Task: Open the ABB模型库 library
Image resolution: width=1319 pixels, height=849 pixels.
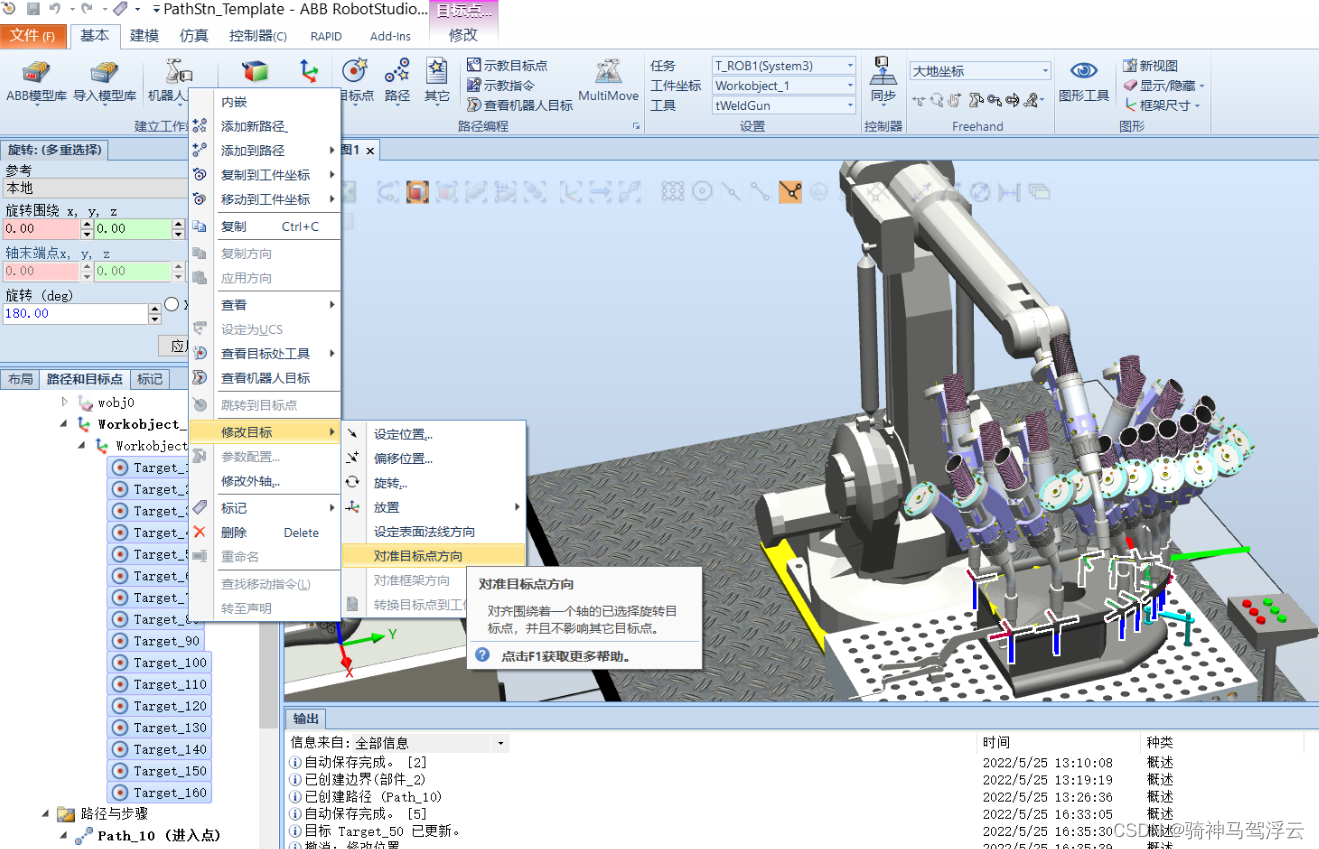Action: point(36,82)
